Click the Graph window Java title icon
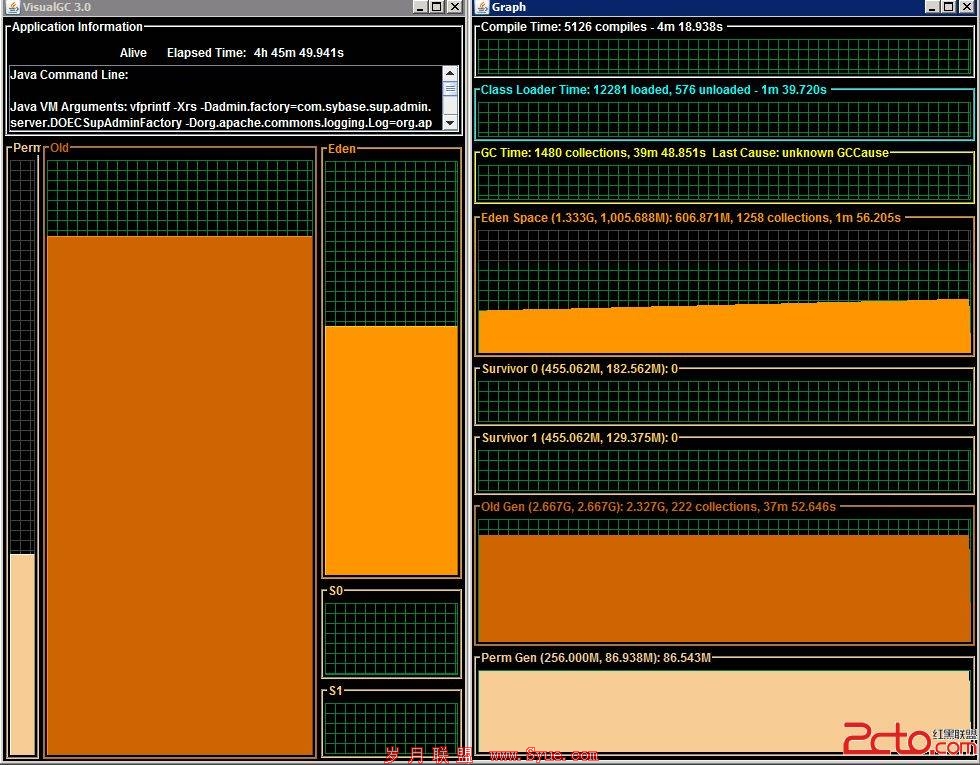 [482, 7]
